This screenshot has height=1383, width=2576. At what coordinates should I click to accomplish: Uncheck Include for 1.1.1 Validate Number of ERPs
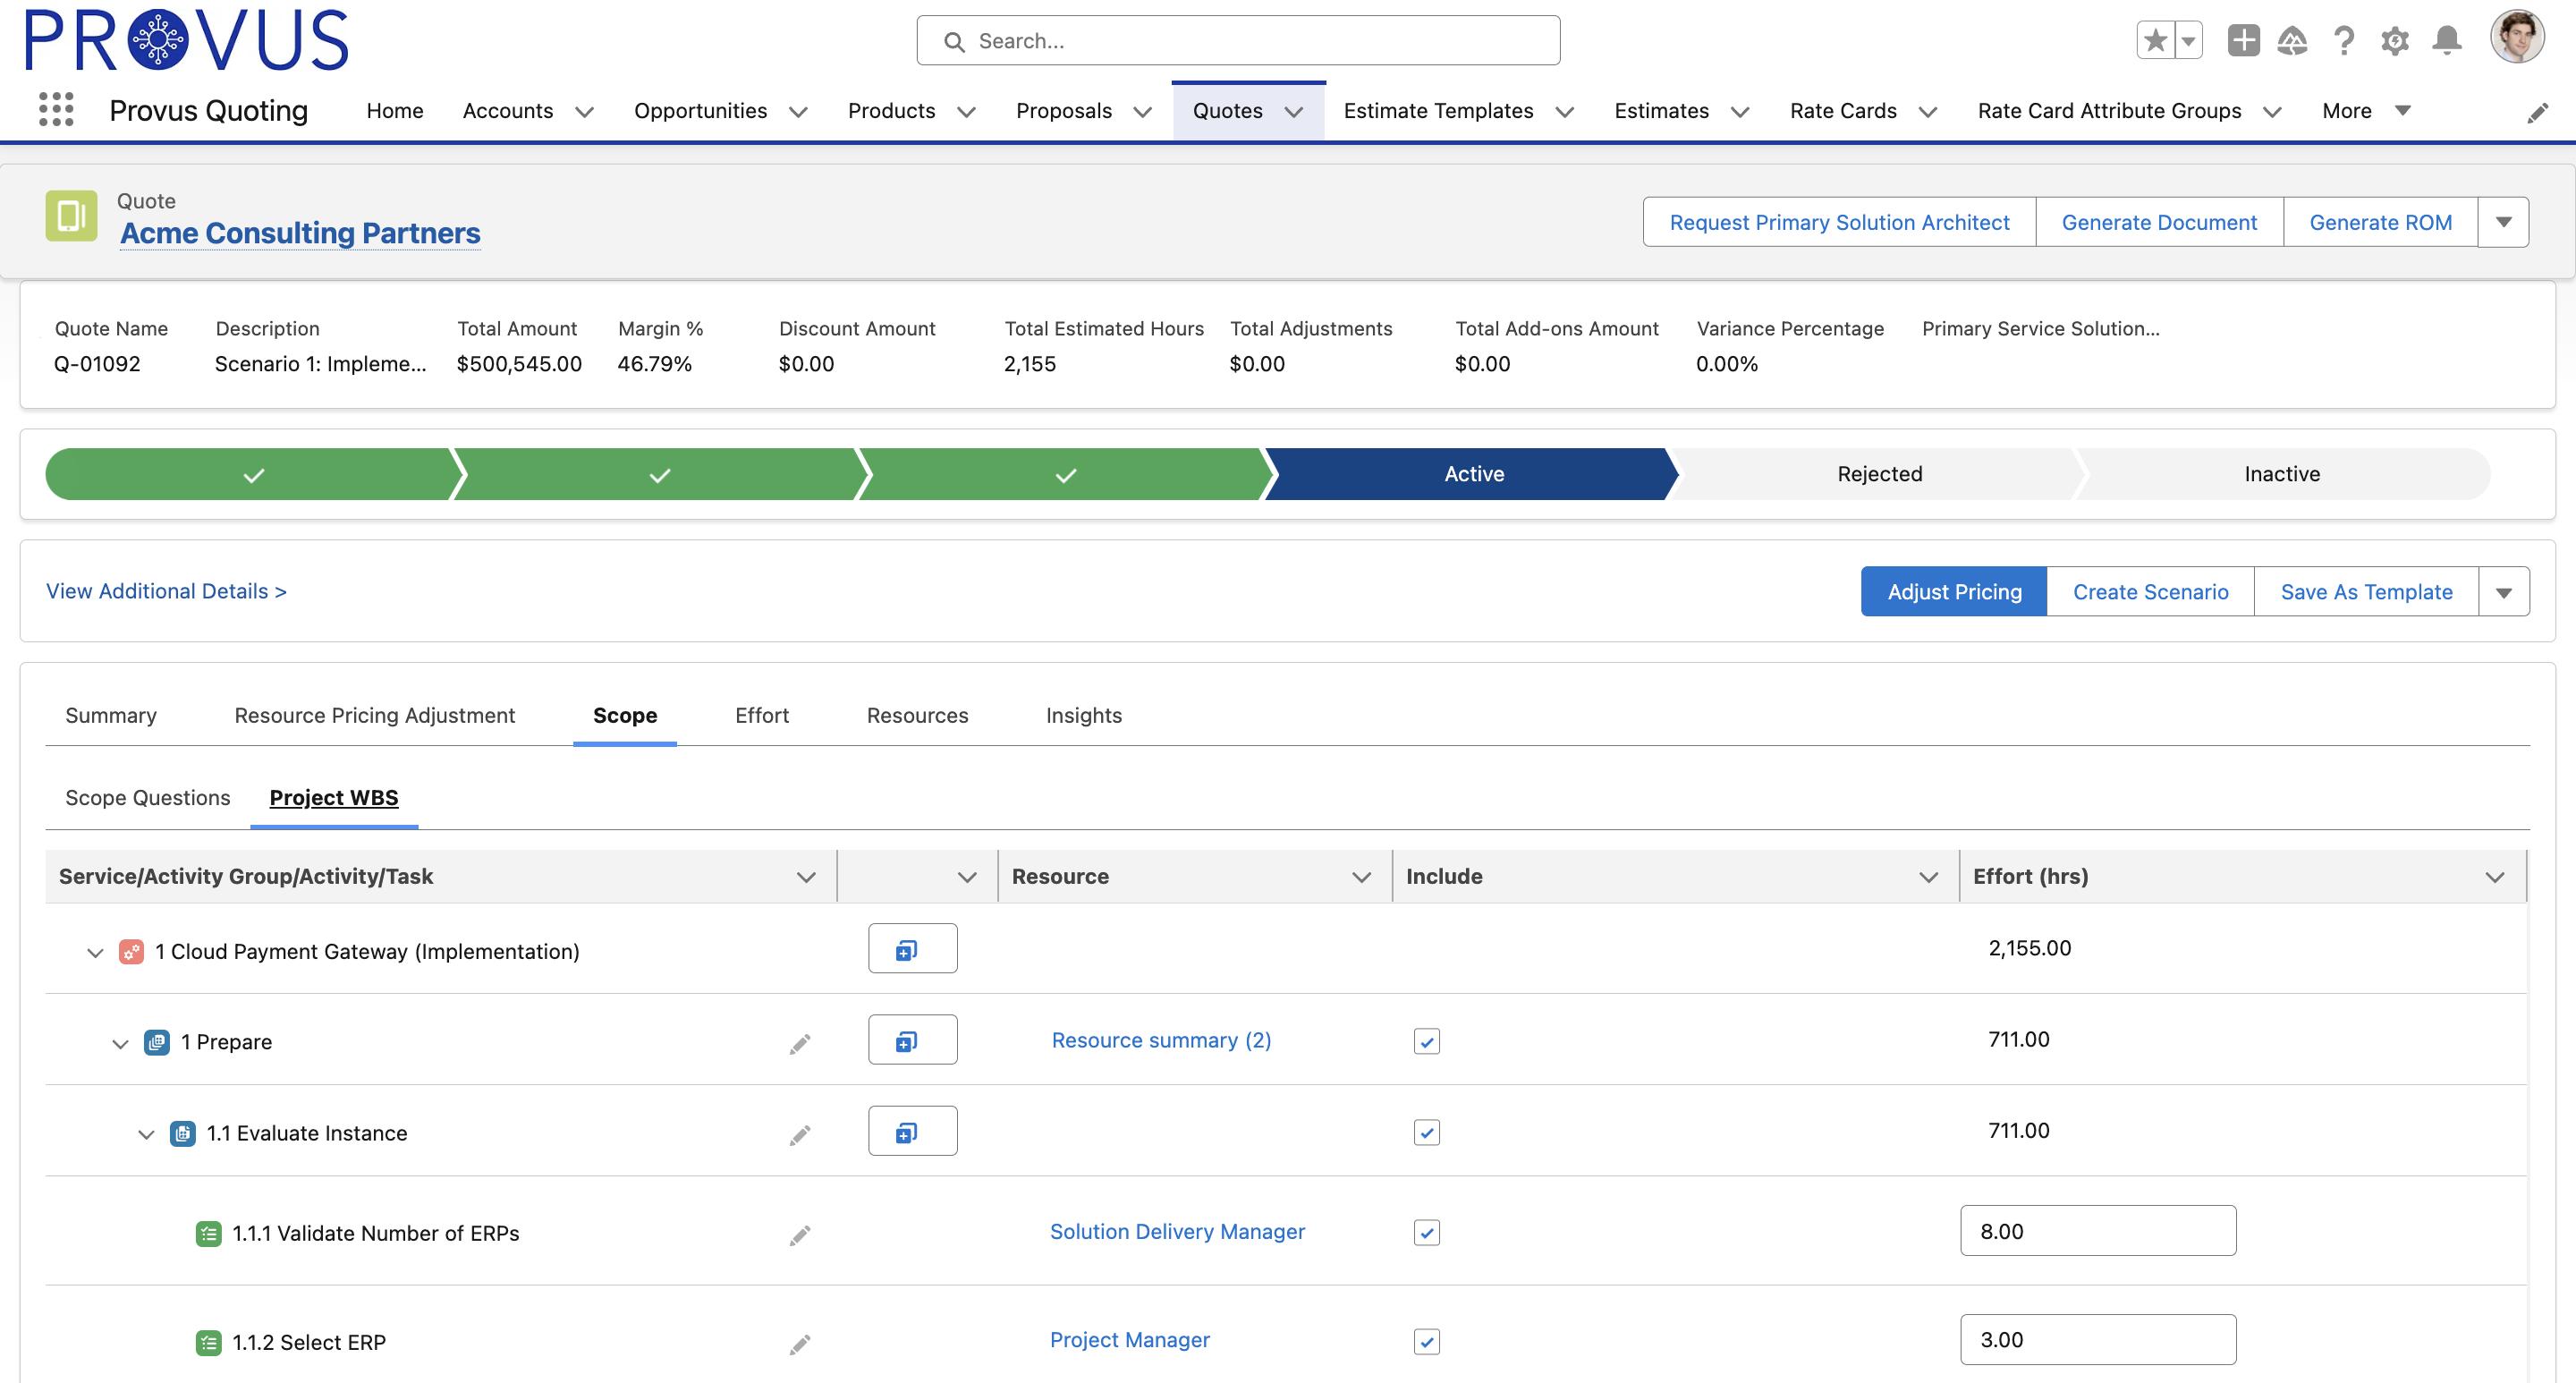click(x=1426, y=1232)
